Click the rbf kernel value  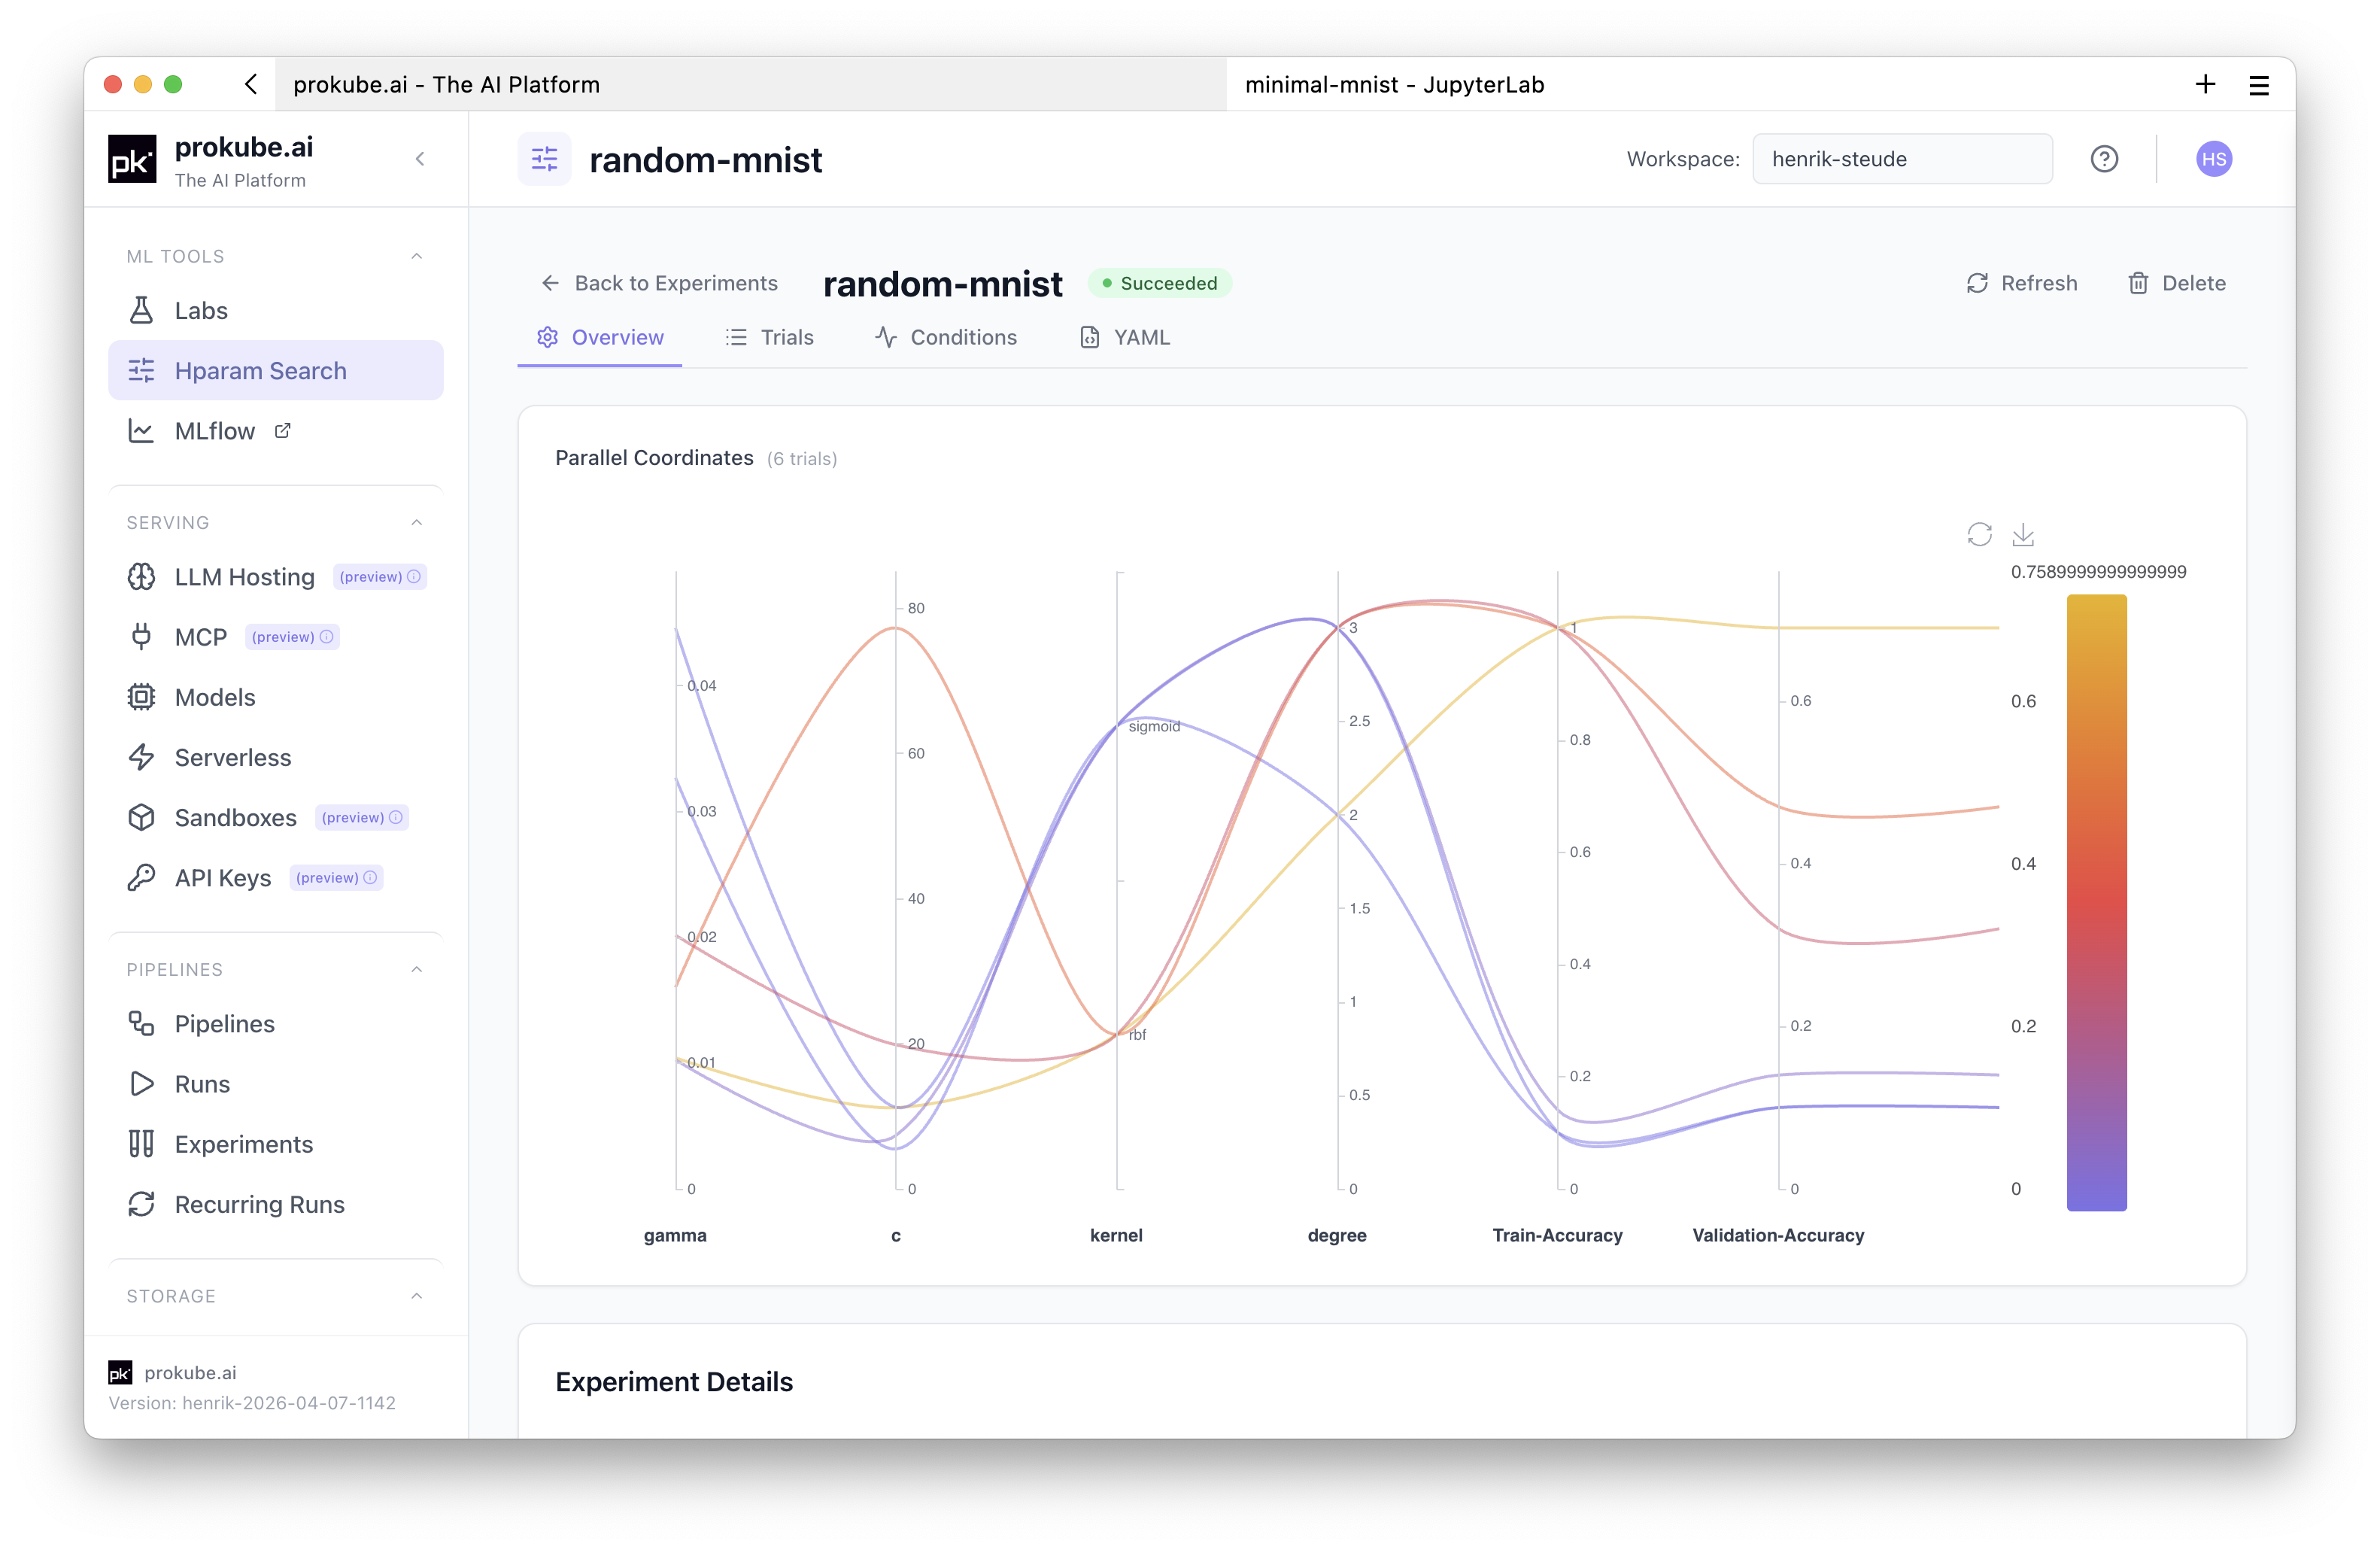(x=1137, y=1035)
